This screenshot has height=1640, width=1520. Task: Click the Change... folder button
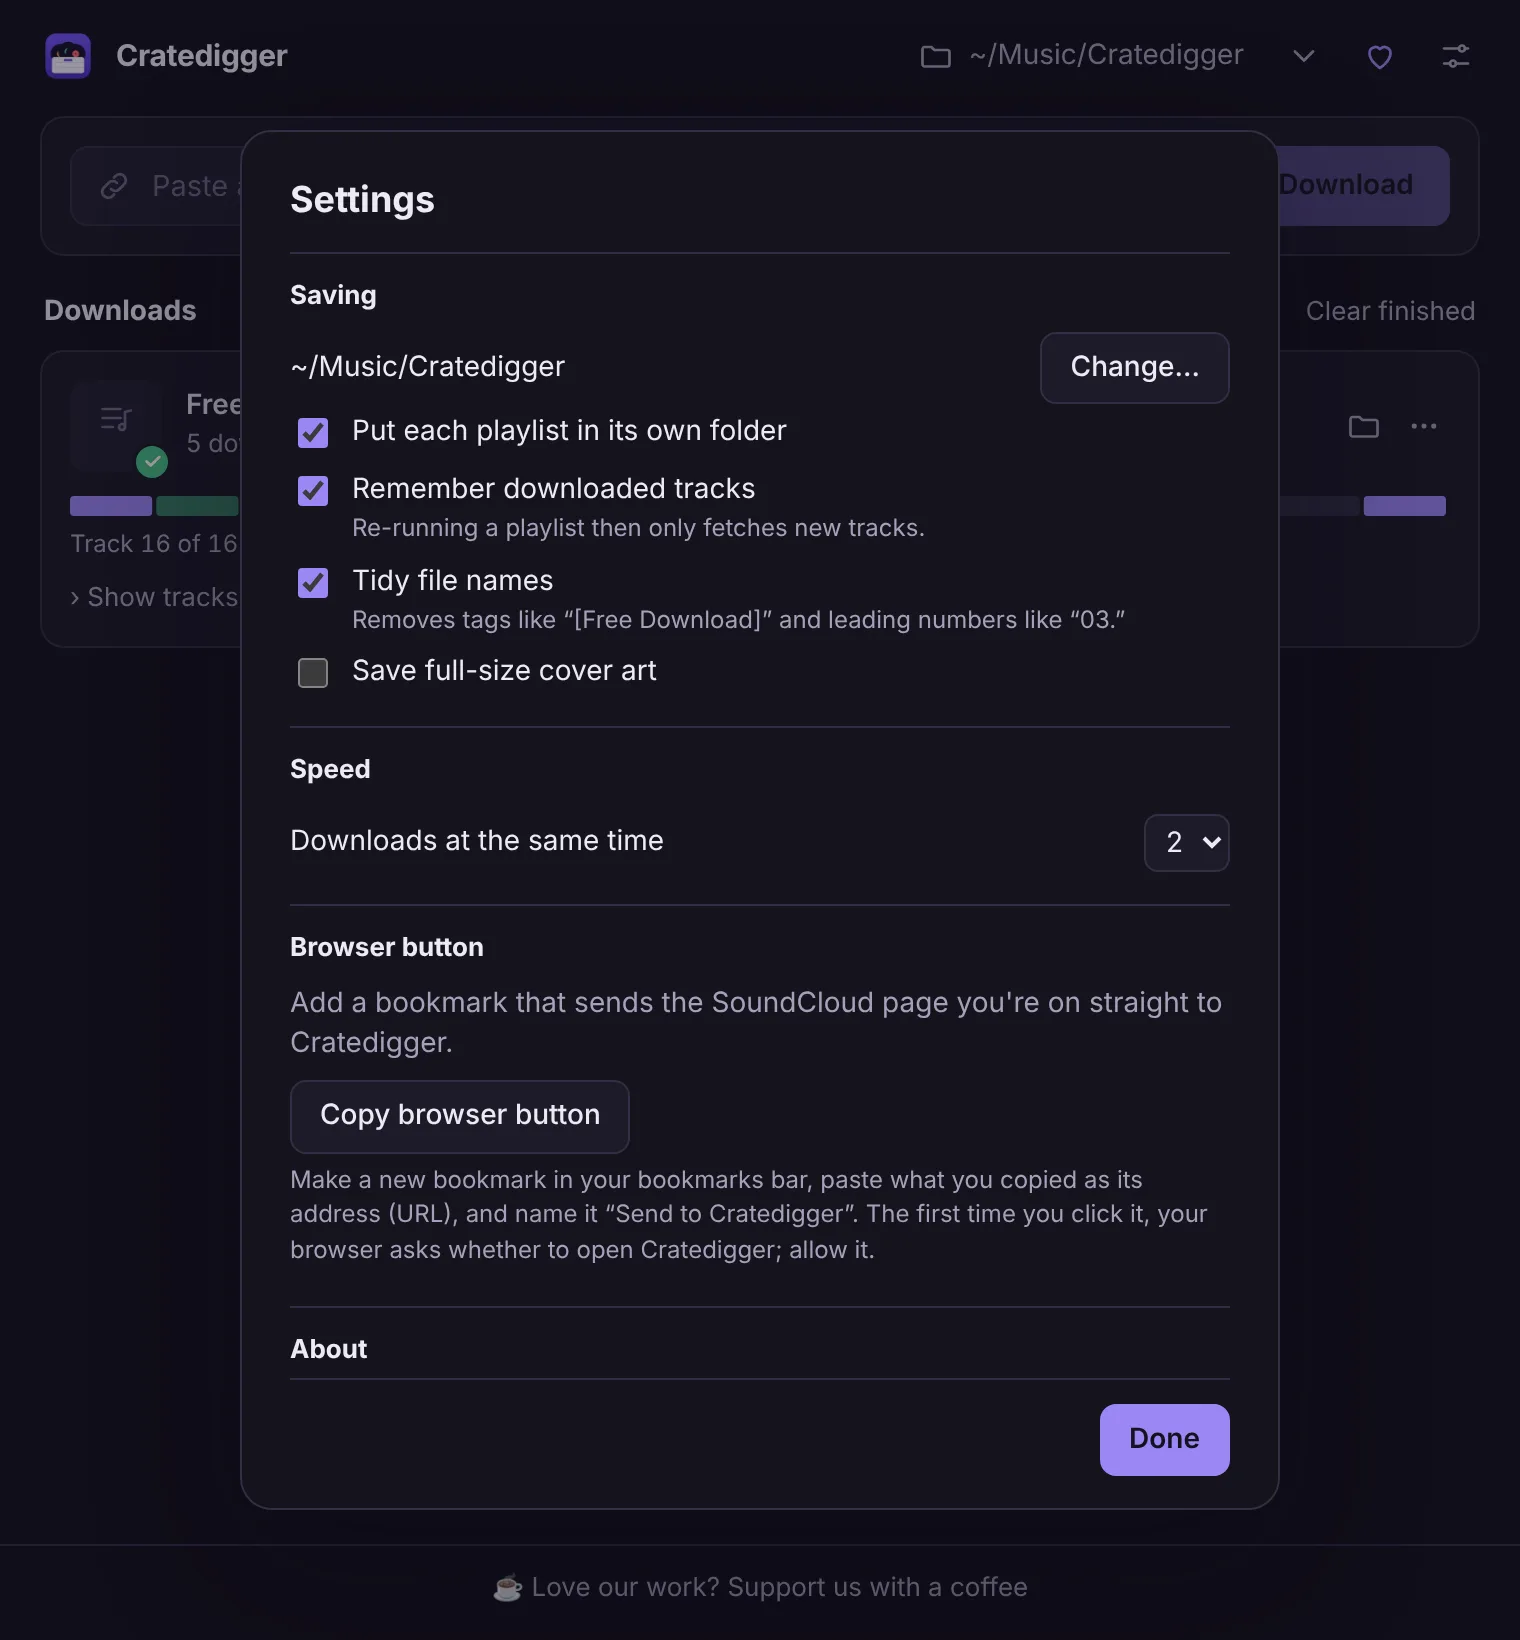click(x=1134, y=368)
